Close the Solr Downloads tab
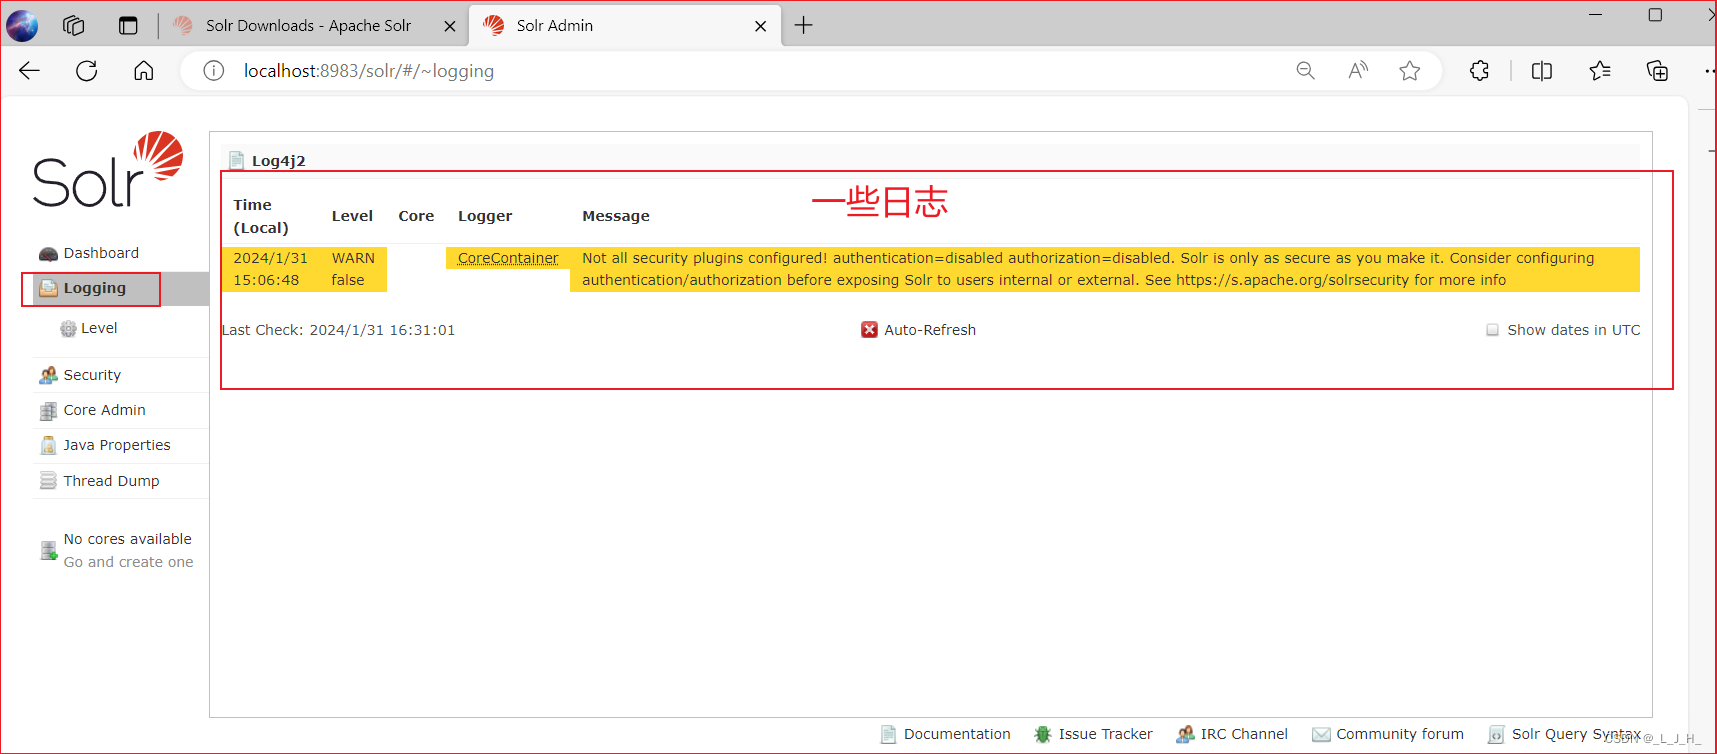1717x754 pixels. click(450, 26)
